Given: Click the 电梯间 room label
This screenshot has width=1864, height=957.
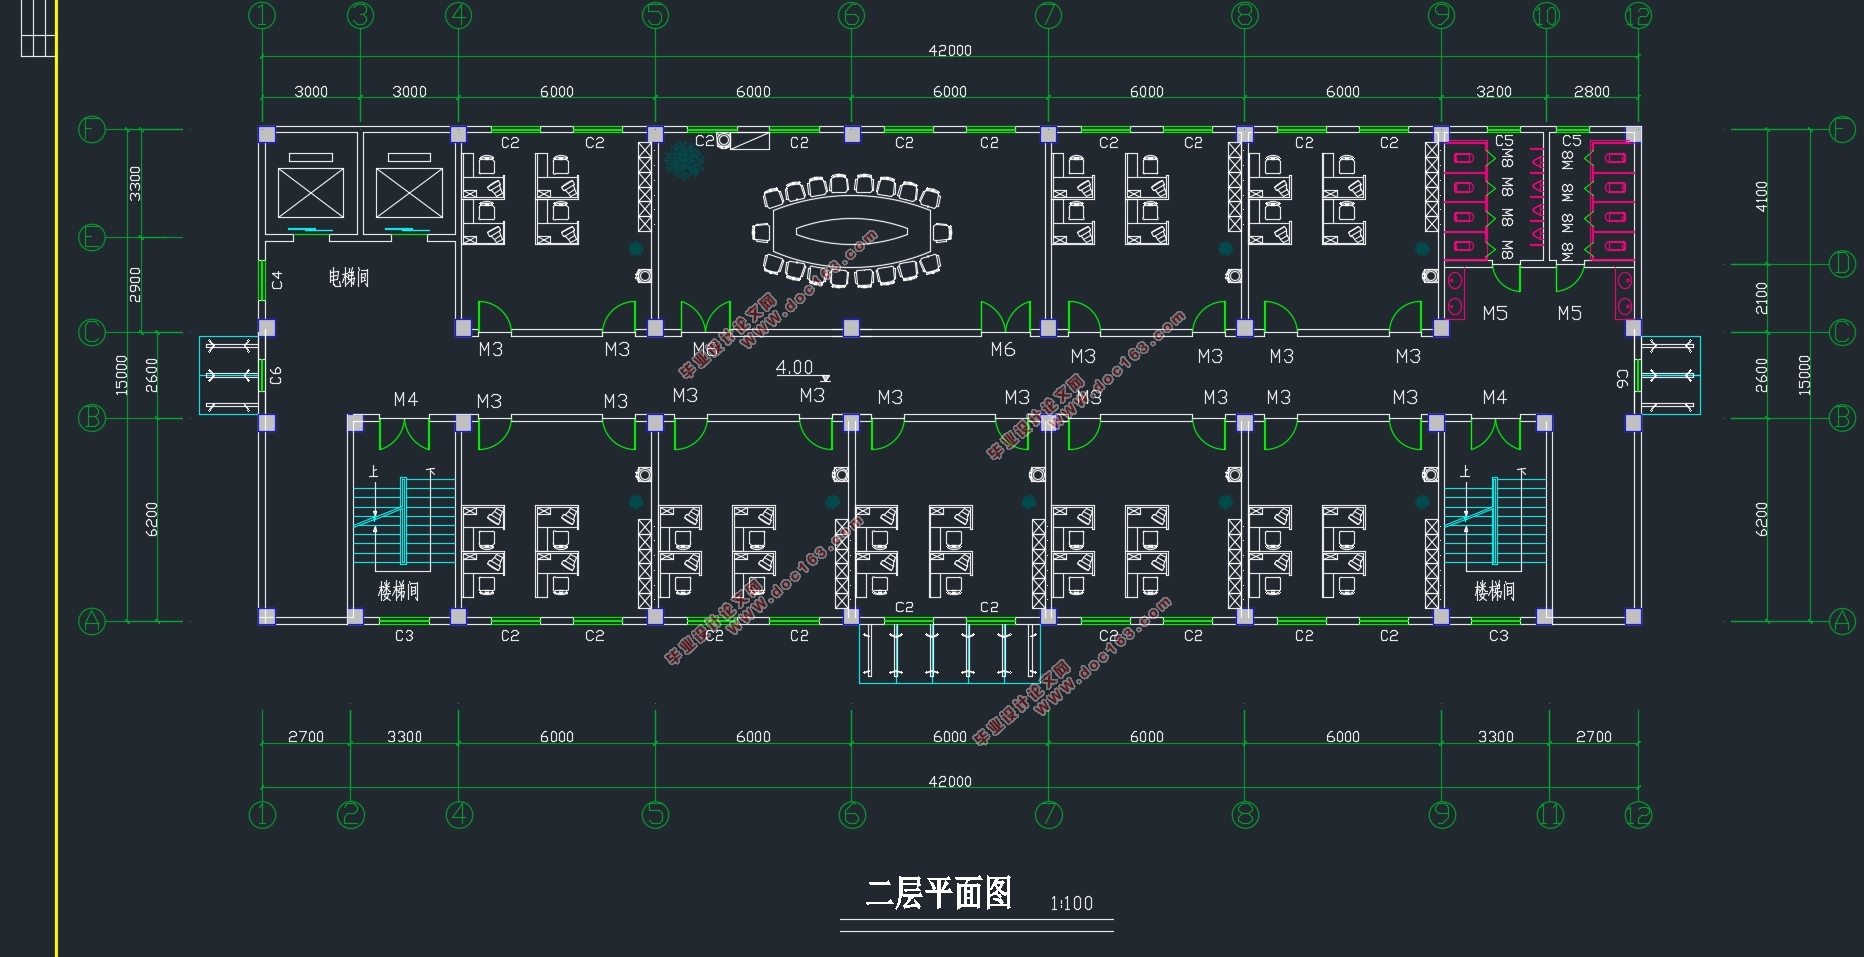Looking at the screenshot, I should point(349,277).
